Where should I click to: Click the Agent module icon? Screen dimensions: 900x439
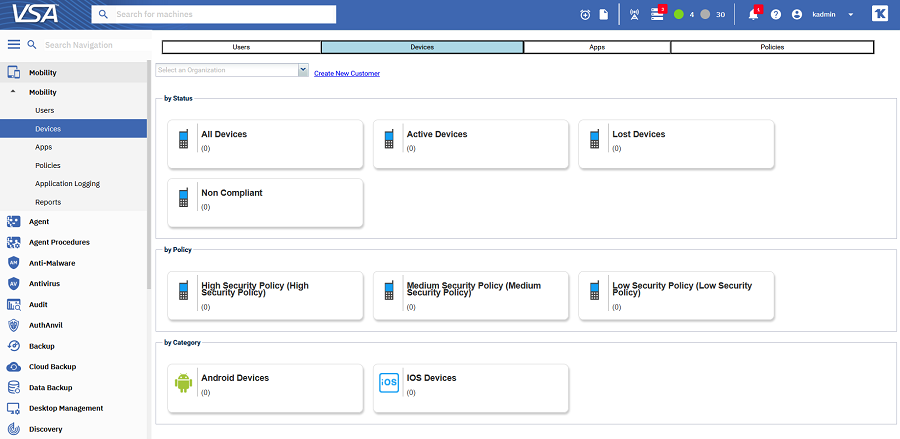click(14, 222)
